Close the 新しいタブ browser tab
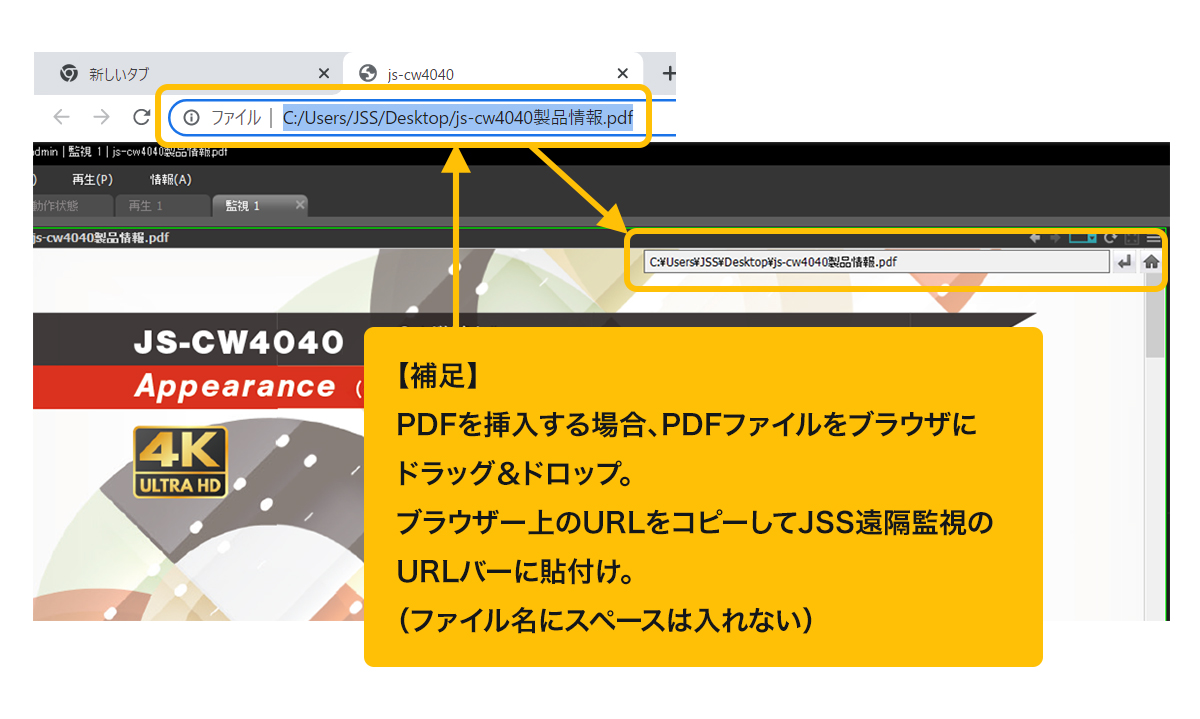Screen dimensions: 1200x719 pos(323,73)
